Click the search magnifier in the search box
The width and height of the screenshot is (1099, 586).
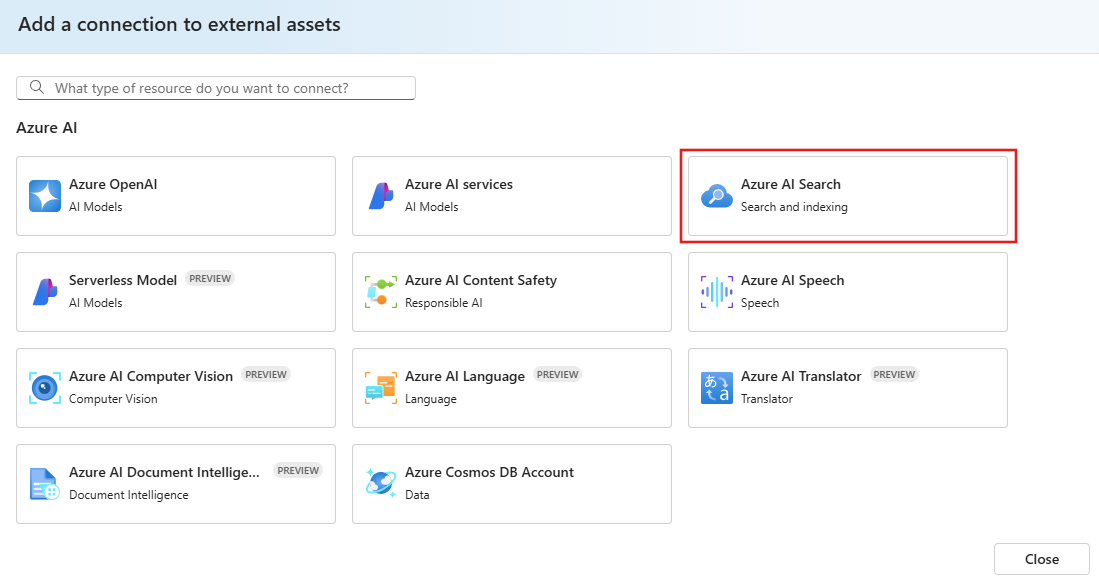coord(38,87)
